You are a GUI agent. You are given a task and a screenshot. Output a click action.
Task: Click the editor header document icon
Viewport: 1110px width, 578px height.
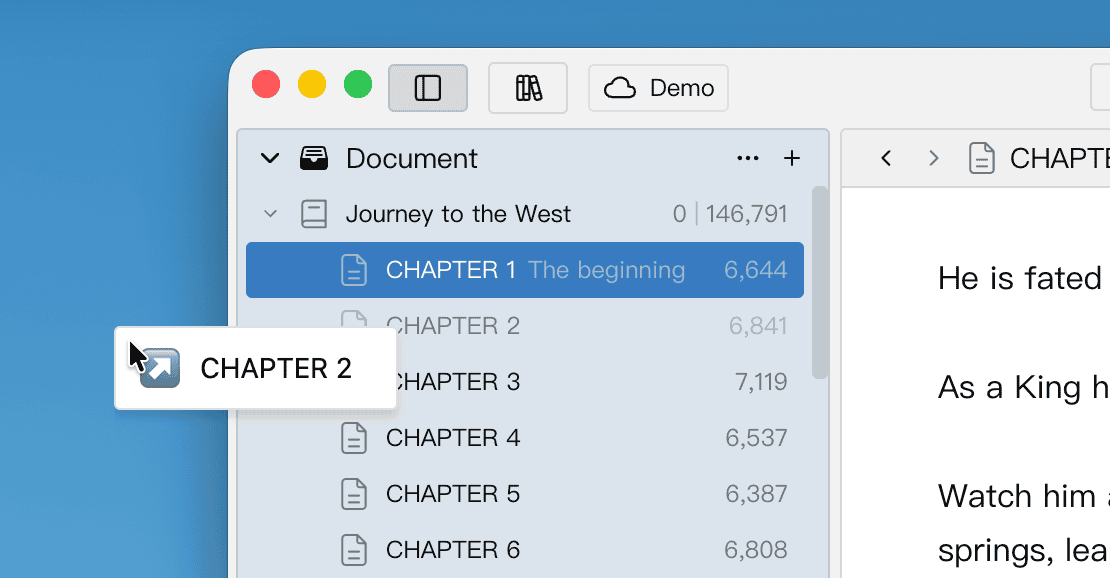(x=982, y=158)
